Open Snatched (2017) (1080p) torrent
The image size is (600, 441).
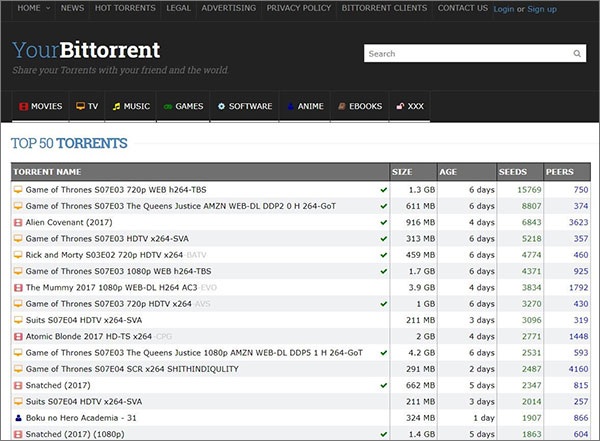point(75,434)
